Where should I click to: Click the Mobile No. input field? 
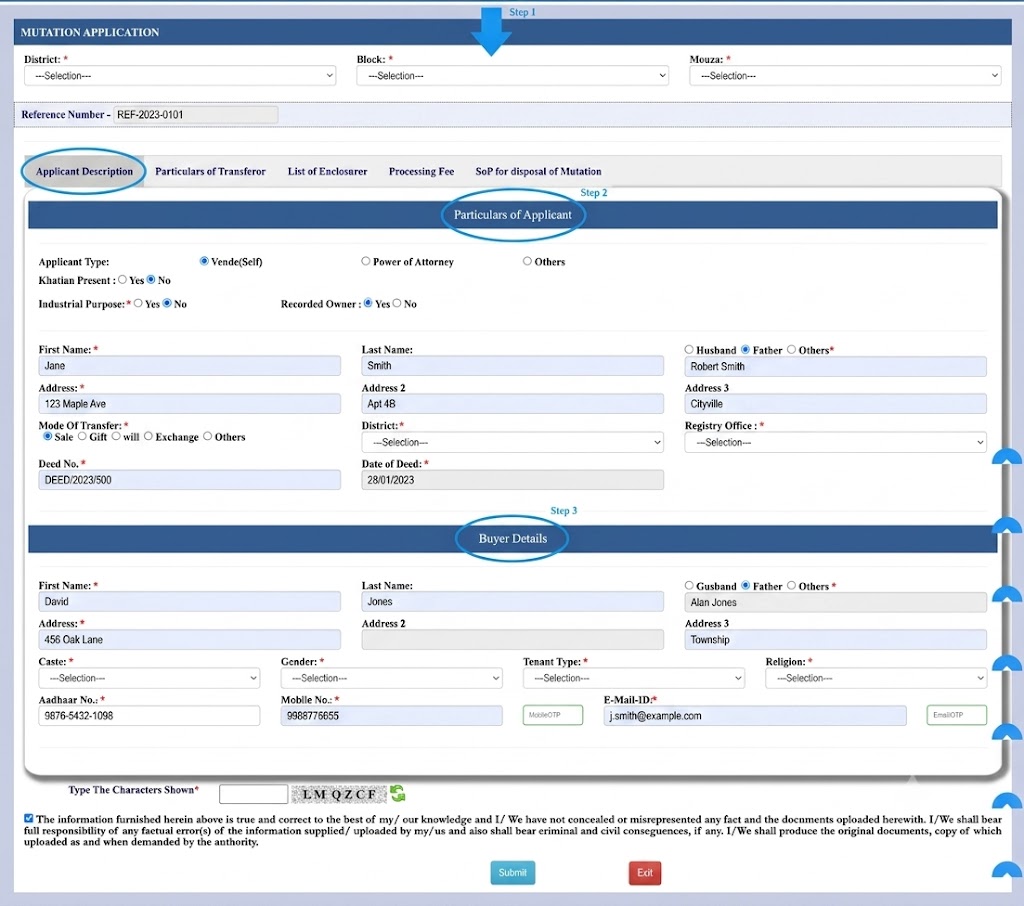(391, 716)
